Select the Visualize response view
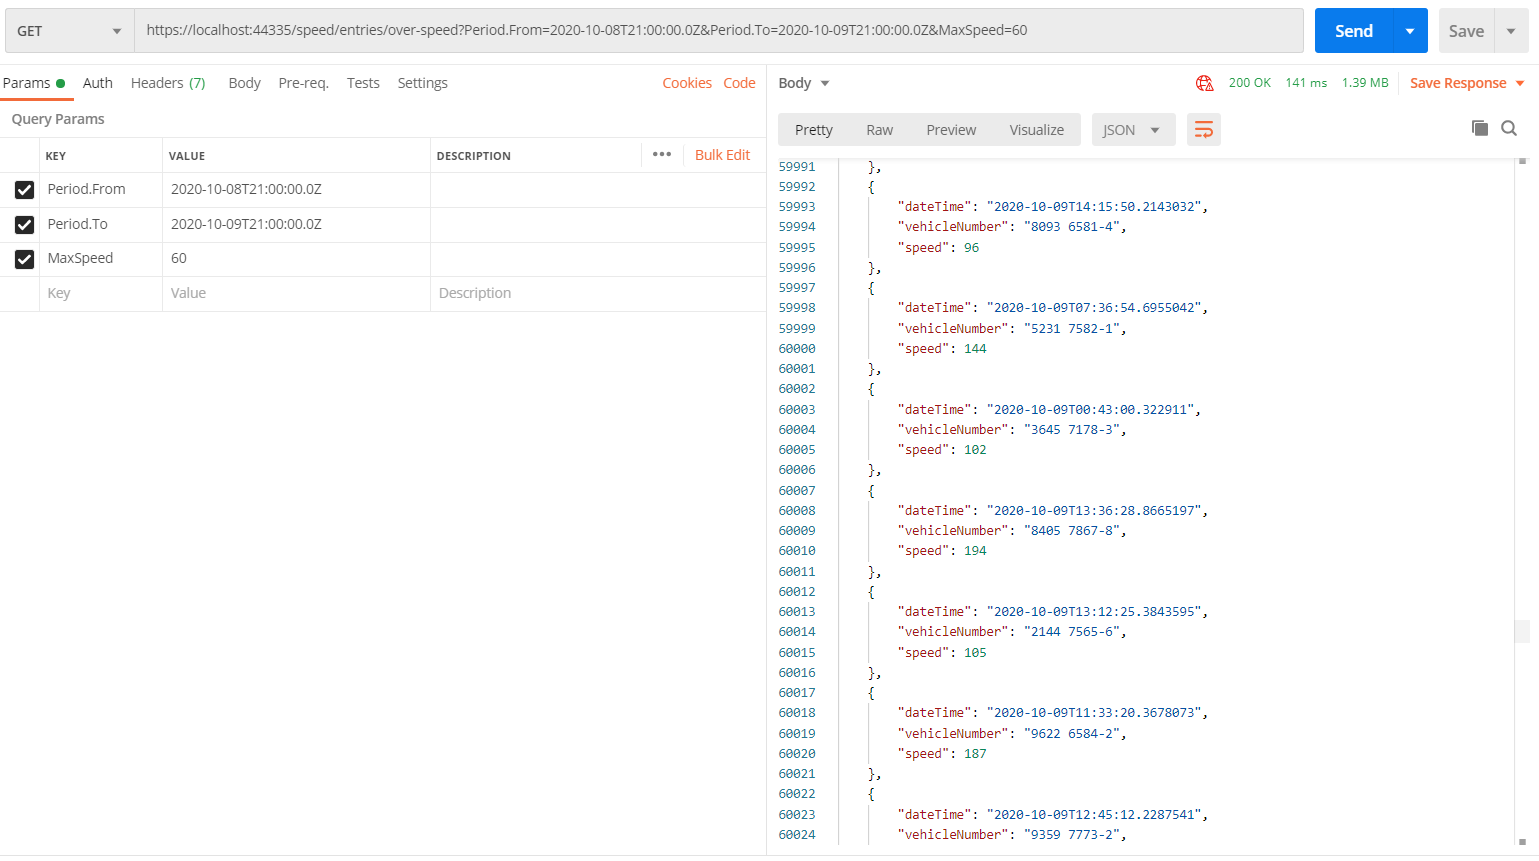This screenshot has width=1539, height=861. [x=1037, y=130]
